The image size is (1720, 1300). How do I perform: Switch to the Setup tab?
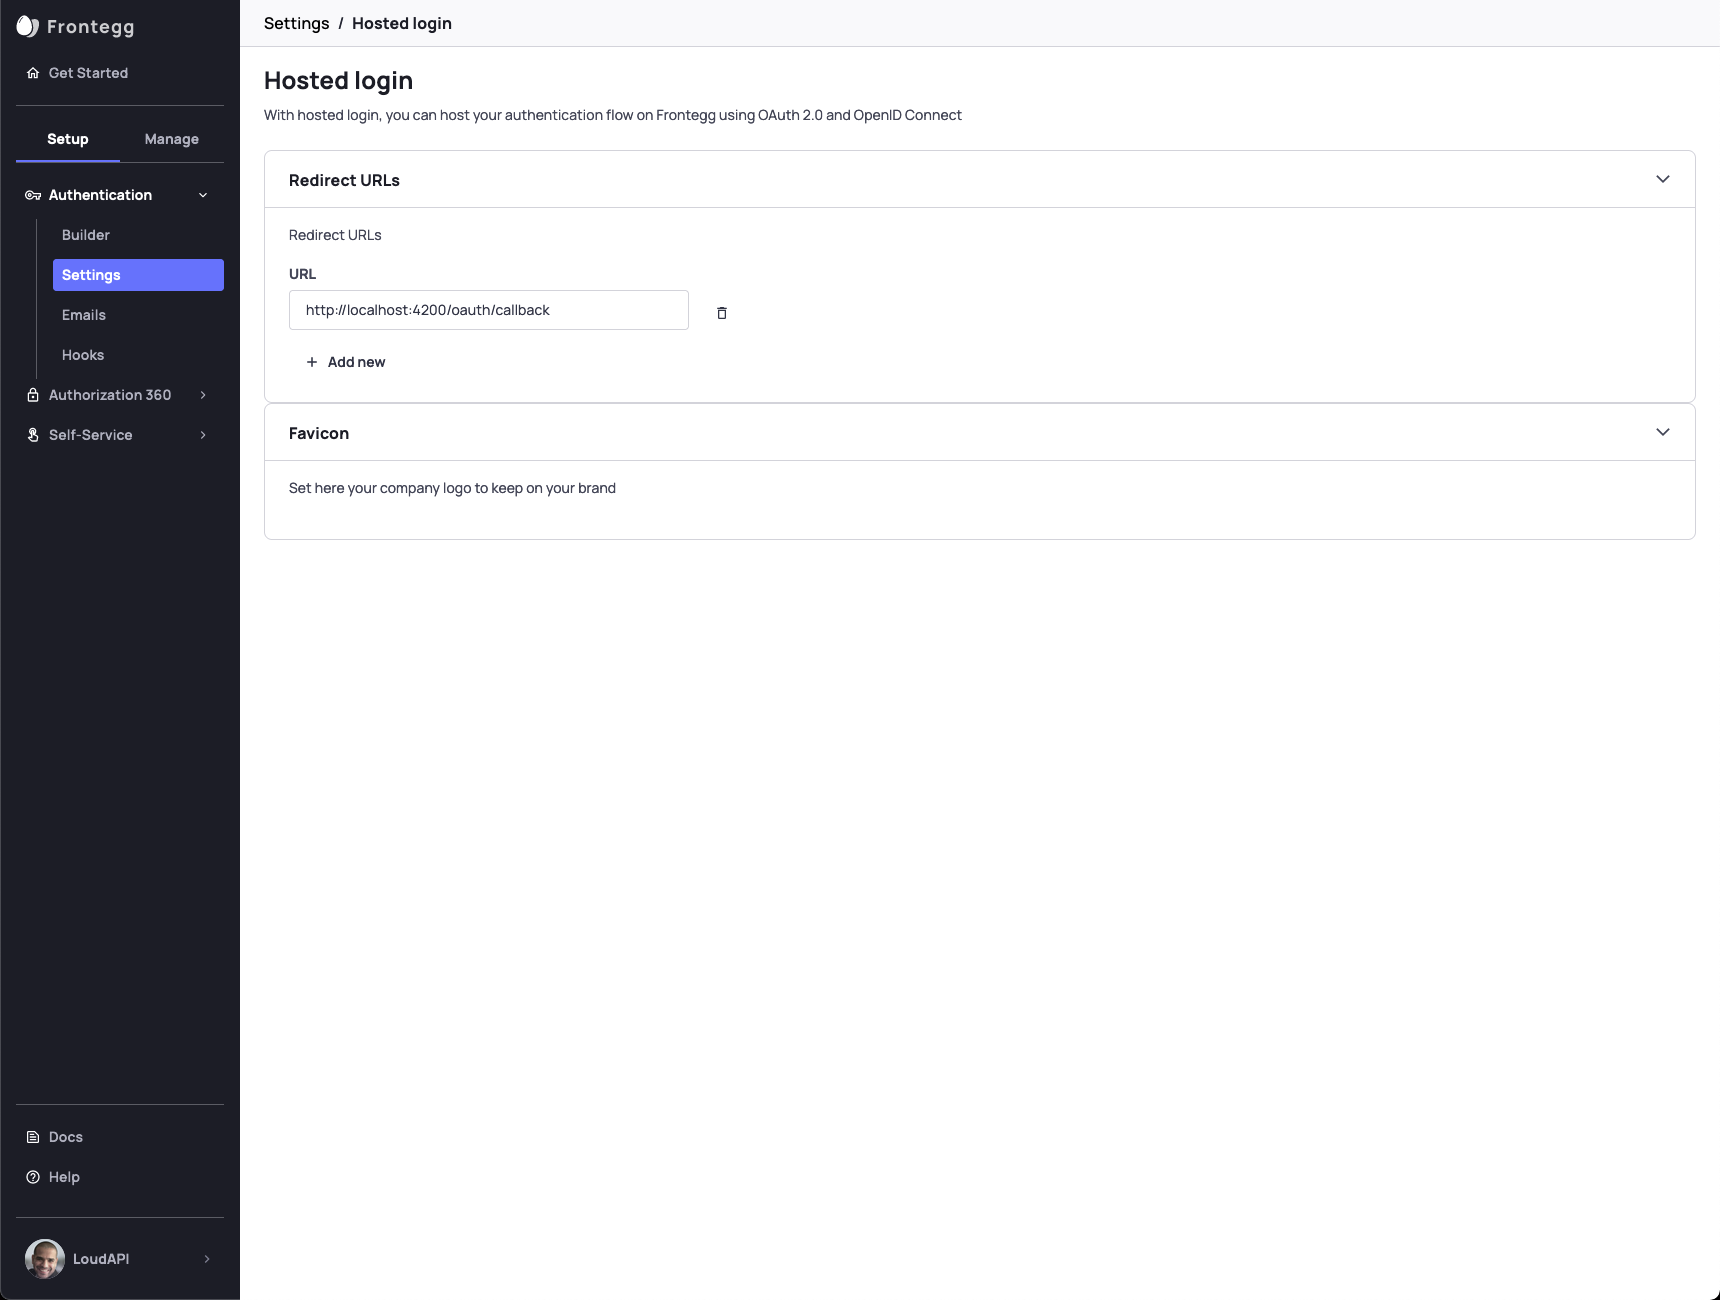point(68,139)
